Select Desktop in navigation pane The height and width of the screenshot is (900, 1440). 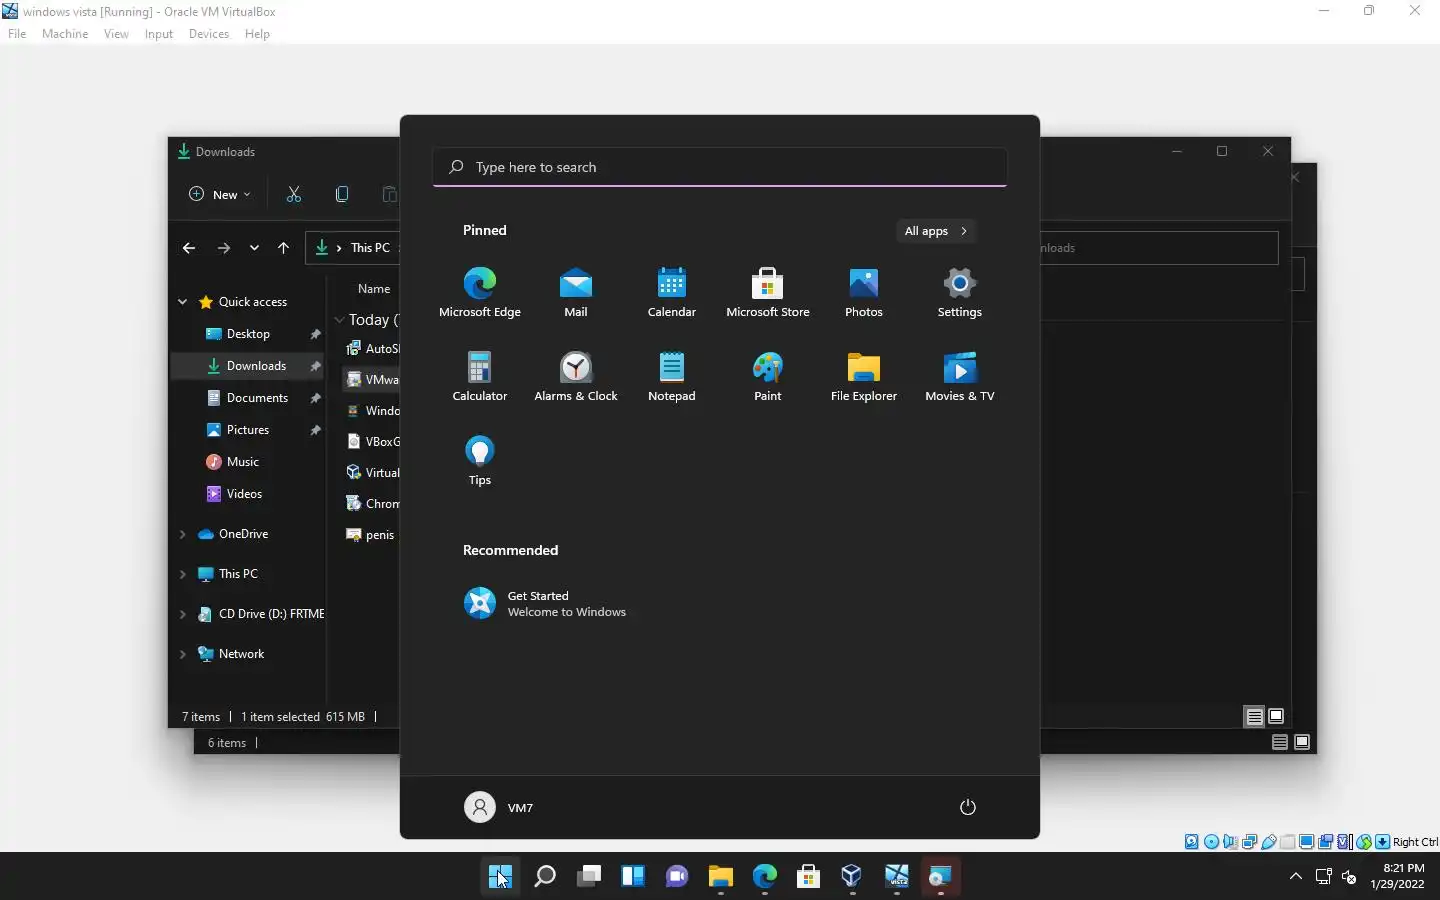(x=248, y=334)
